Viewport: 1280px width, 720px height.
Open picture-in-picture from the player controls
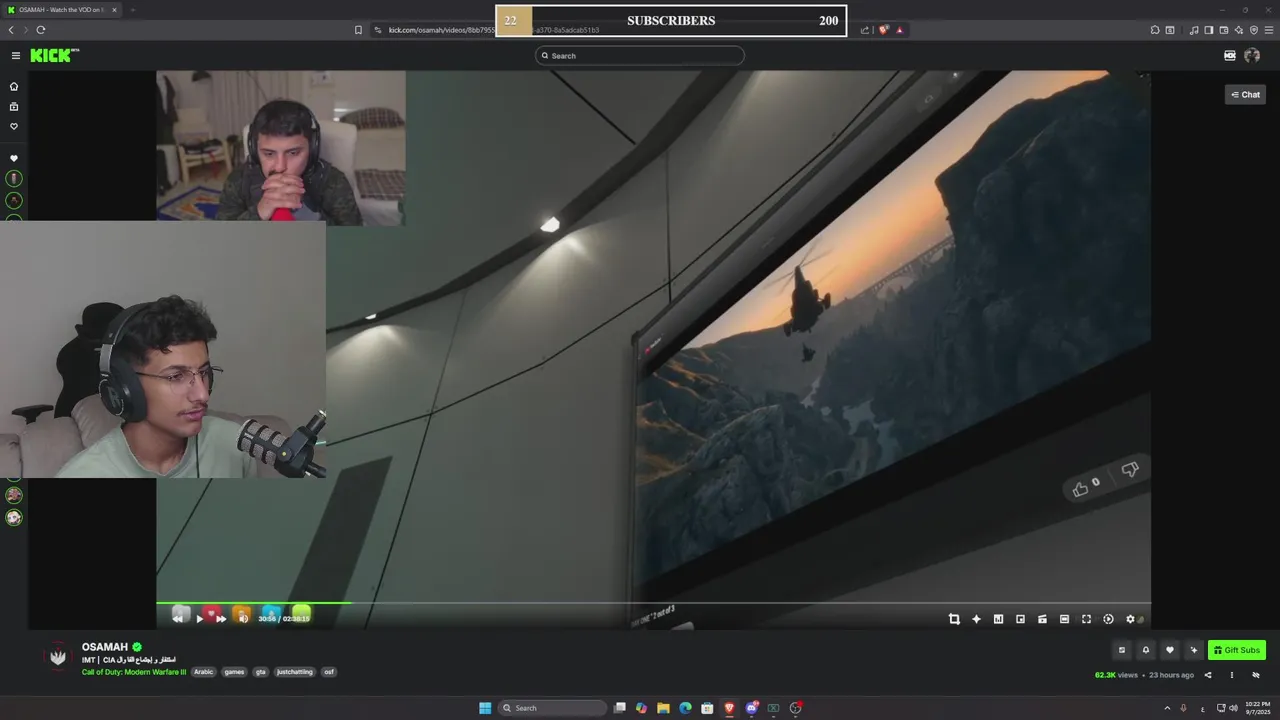[1020, 619]
